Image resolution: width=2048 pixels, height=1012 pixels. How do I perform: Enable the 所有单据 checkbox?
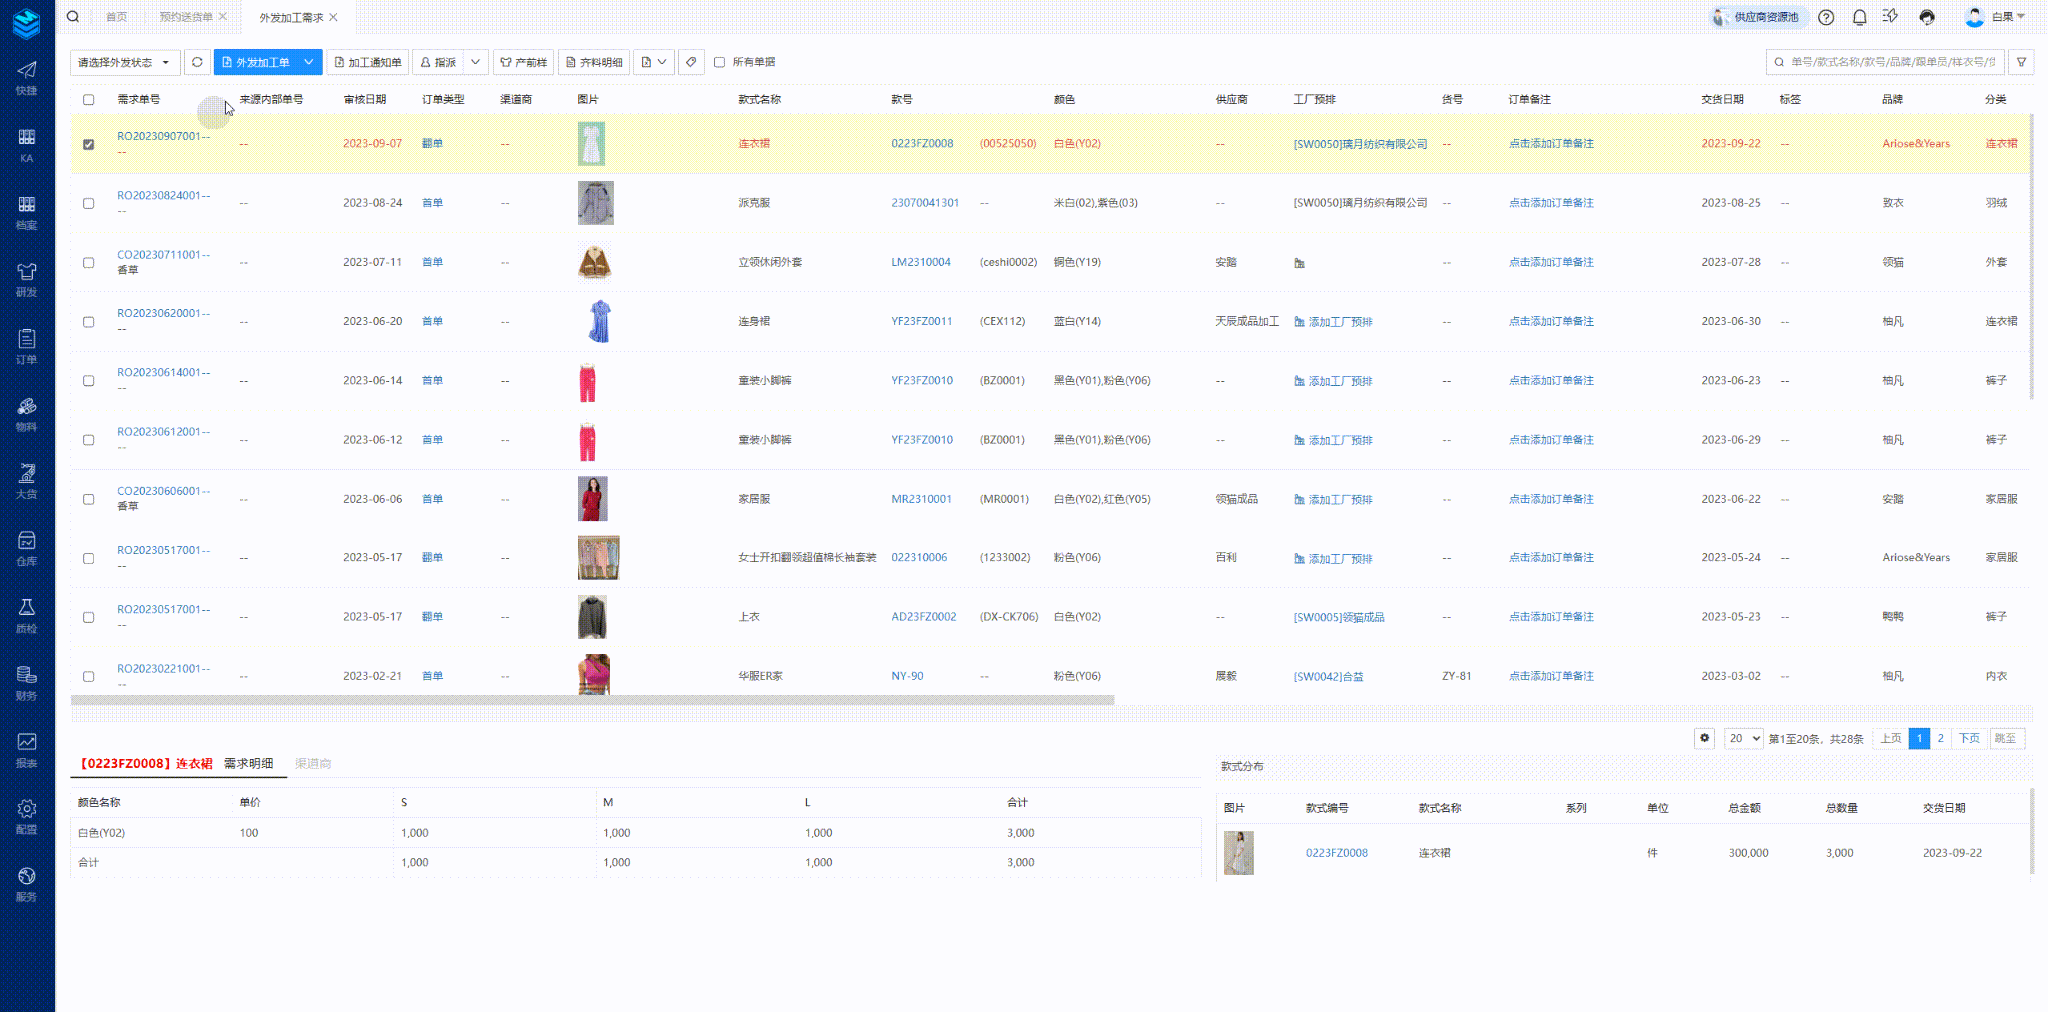[719, 62]
